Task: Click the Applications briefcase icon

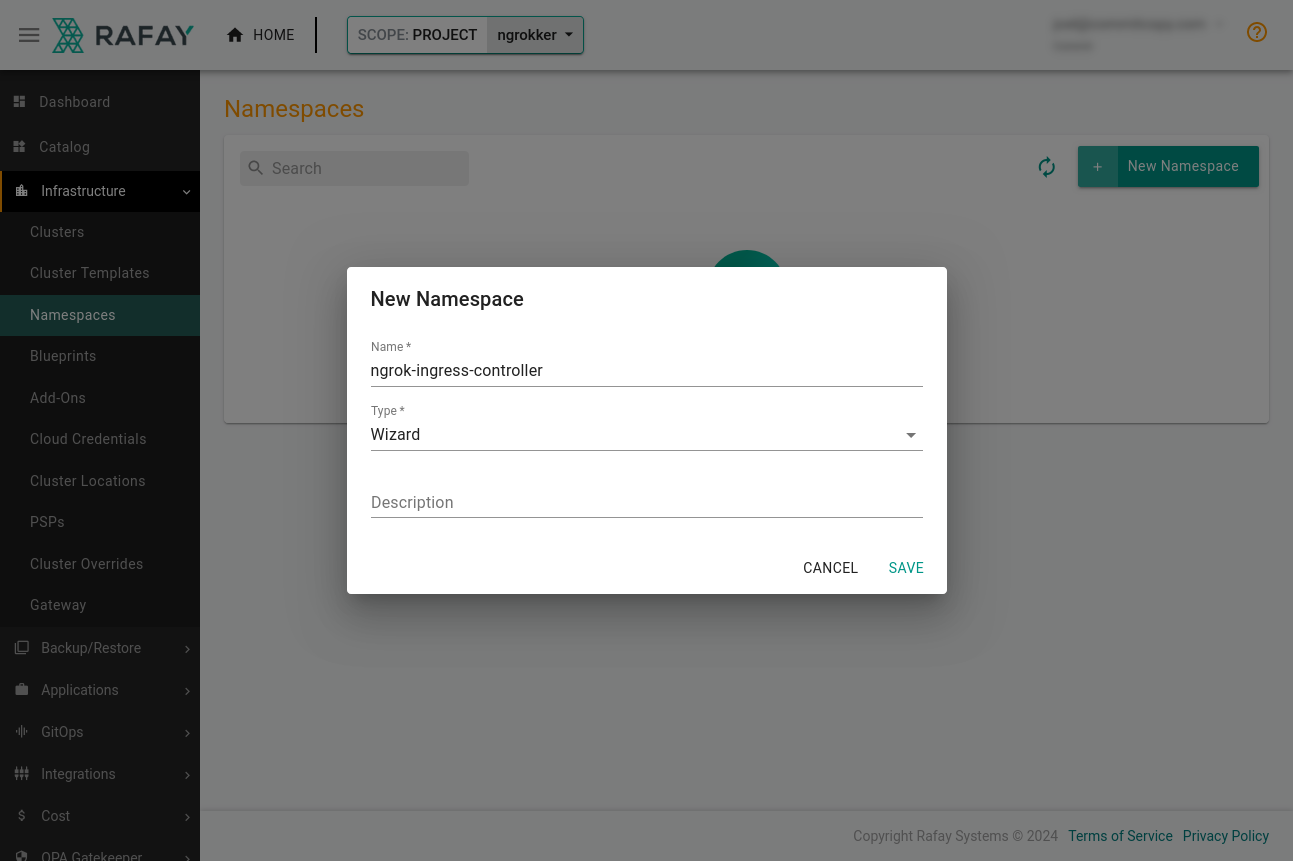Action: (21, 690)
